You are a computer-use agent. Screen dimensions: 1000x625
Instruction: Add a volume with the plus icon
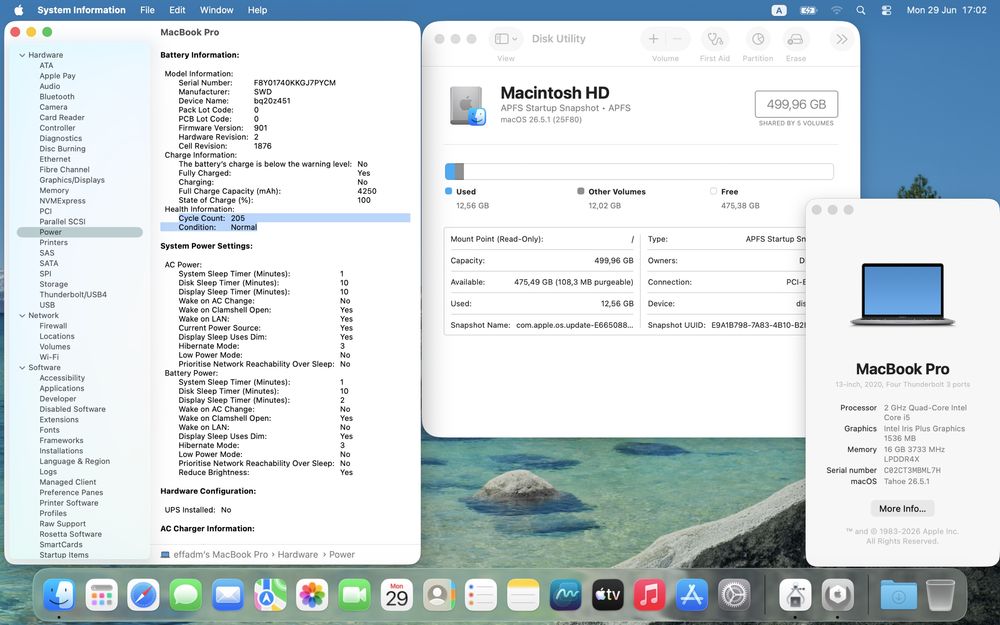pyautogui.click(x=653, y=40)
